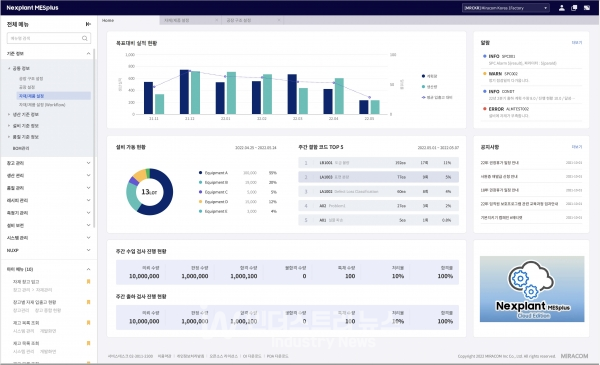This screenshot has height=365, width=600.
Task: Click the Nexplant MESplus logo in header
Action: point(33,8)
